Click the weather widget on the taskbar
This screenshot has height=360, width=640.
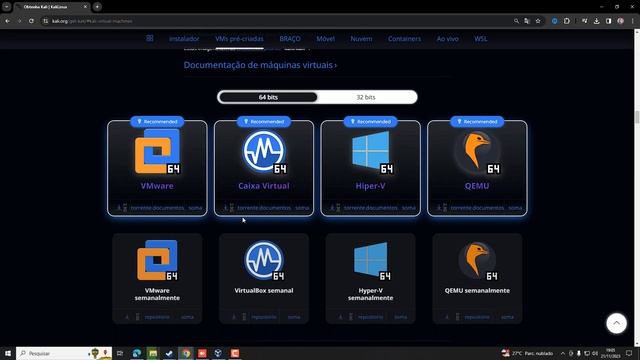coord(527,353)
